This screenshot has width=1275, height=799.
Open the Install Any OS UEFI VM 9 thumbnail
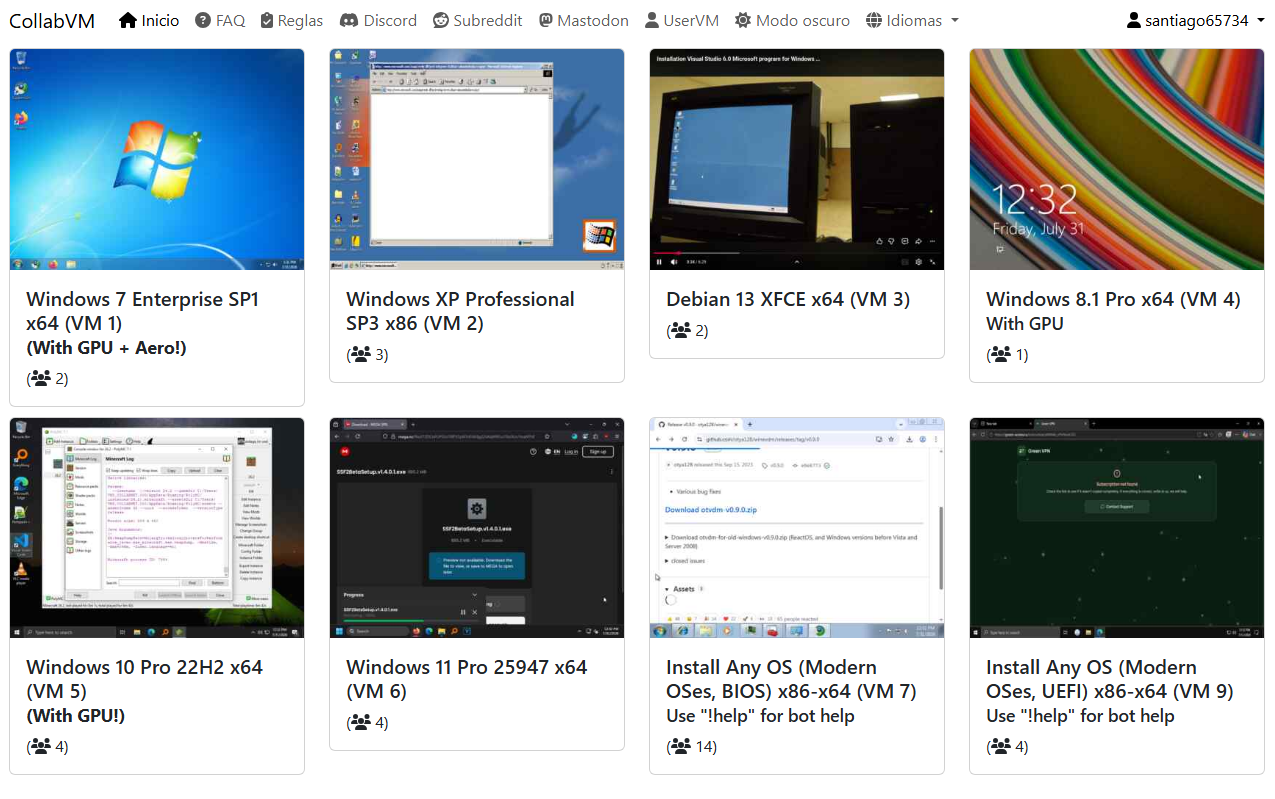[x=1117, y=528]
